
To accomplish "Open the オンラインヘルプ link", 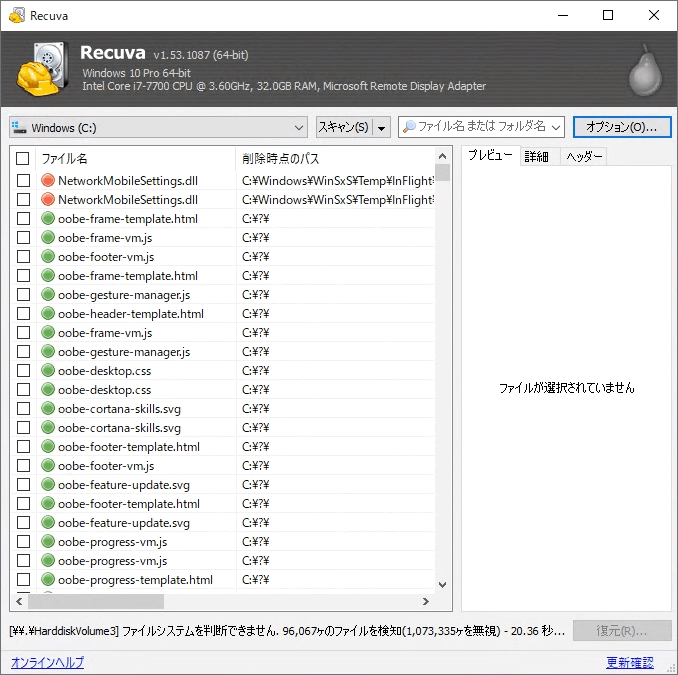I will 47,662.
